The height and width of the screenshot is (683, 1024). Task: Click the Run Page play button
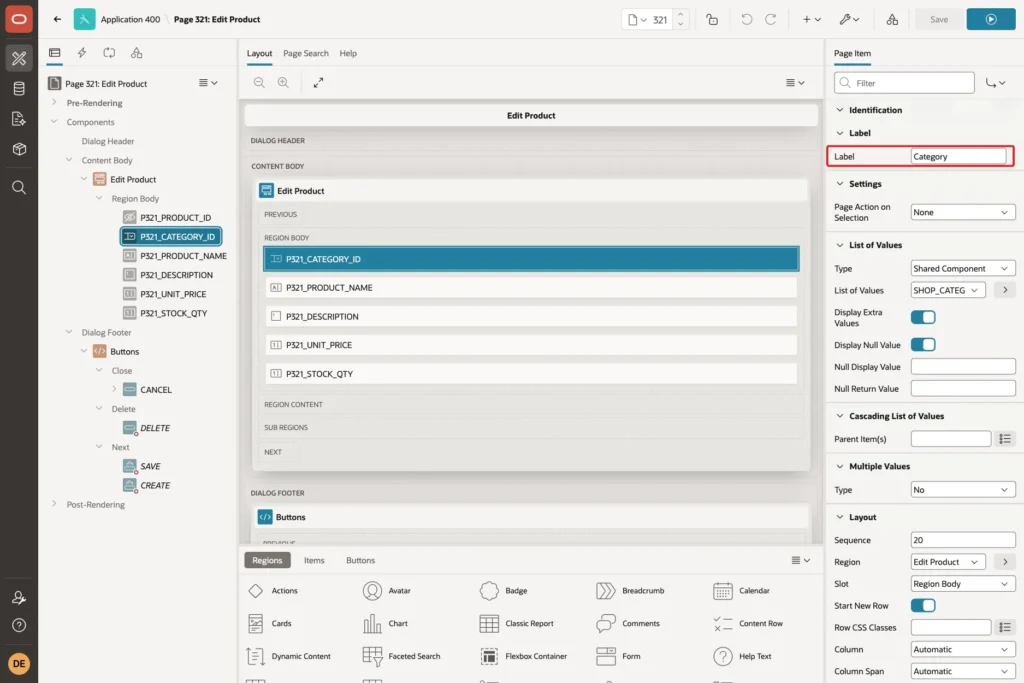pos(991,20)
